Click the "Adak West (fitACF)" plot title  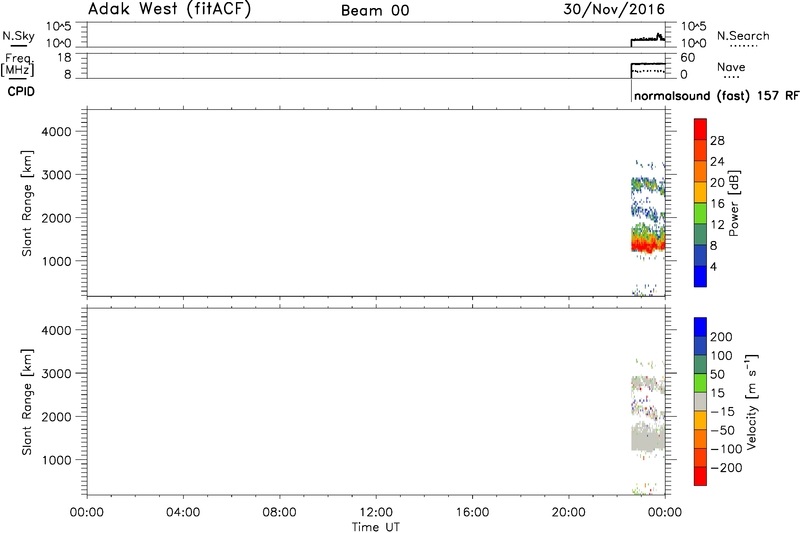point(169,9)
